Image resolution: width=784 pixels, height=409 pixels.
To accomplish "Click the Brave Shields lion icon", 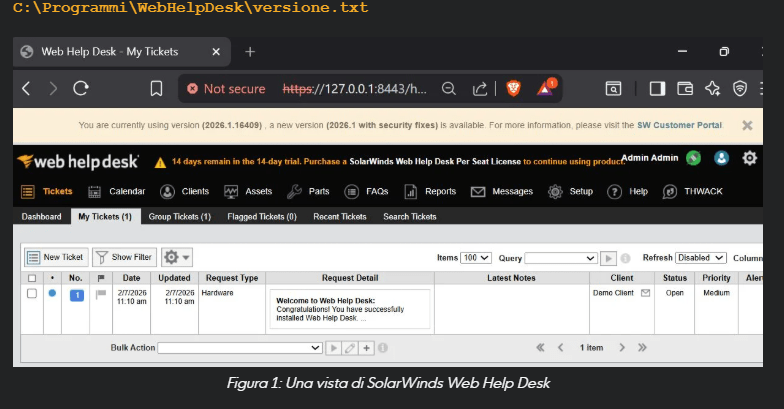I will click(513, 88).
